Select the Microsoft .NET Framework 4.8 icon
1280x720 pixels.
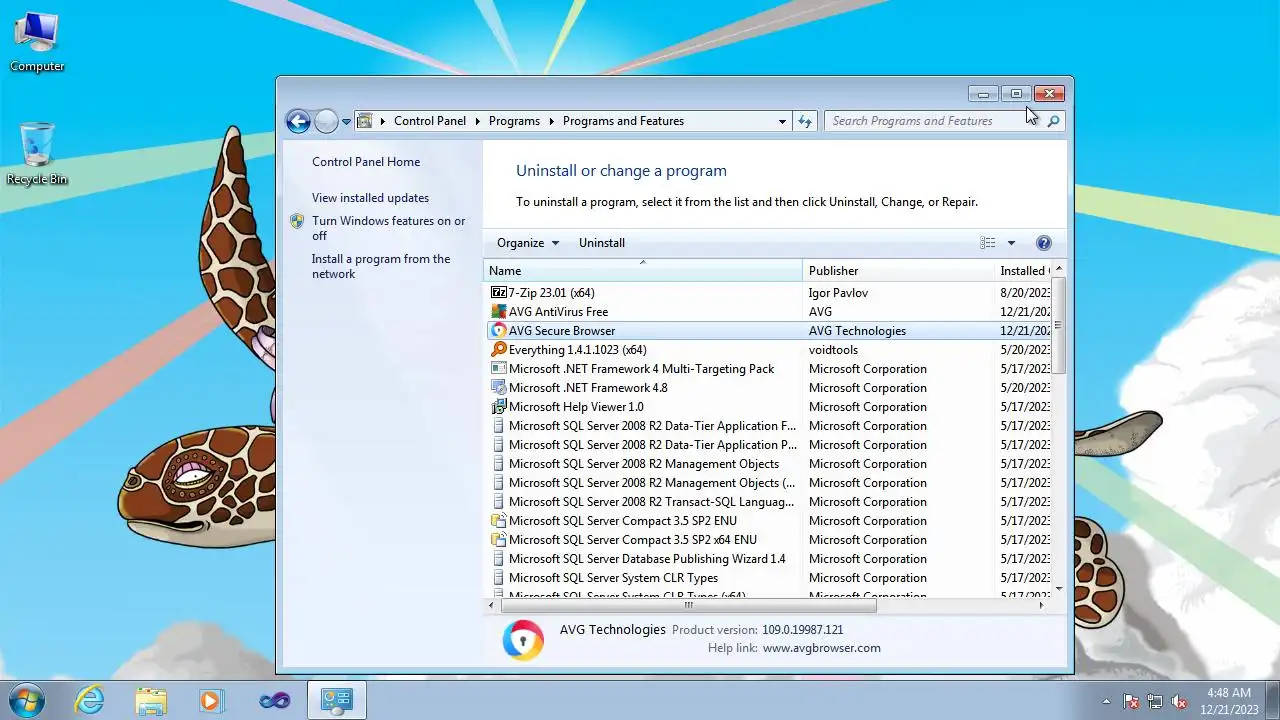[x=499, y=388]
